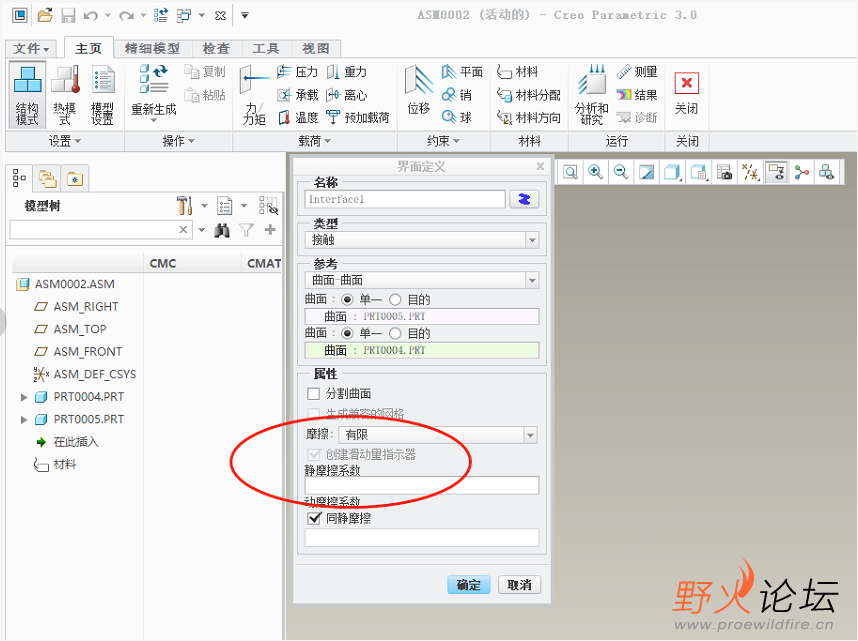Select 单一 radio for second surface
The image size is (858, 641).
coord(347,333)
